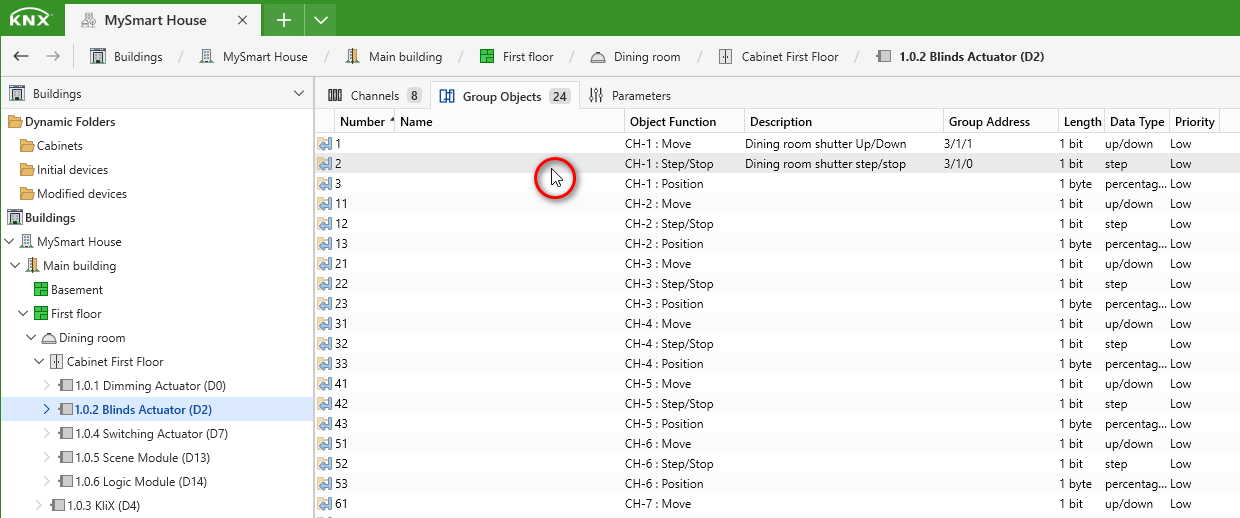Sort by Description column header
The height and width of the screenshot is (518, 1240).
(x=845, y=122)
